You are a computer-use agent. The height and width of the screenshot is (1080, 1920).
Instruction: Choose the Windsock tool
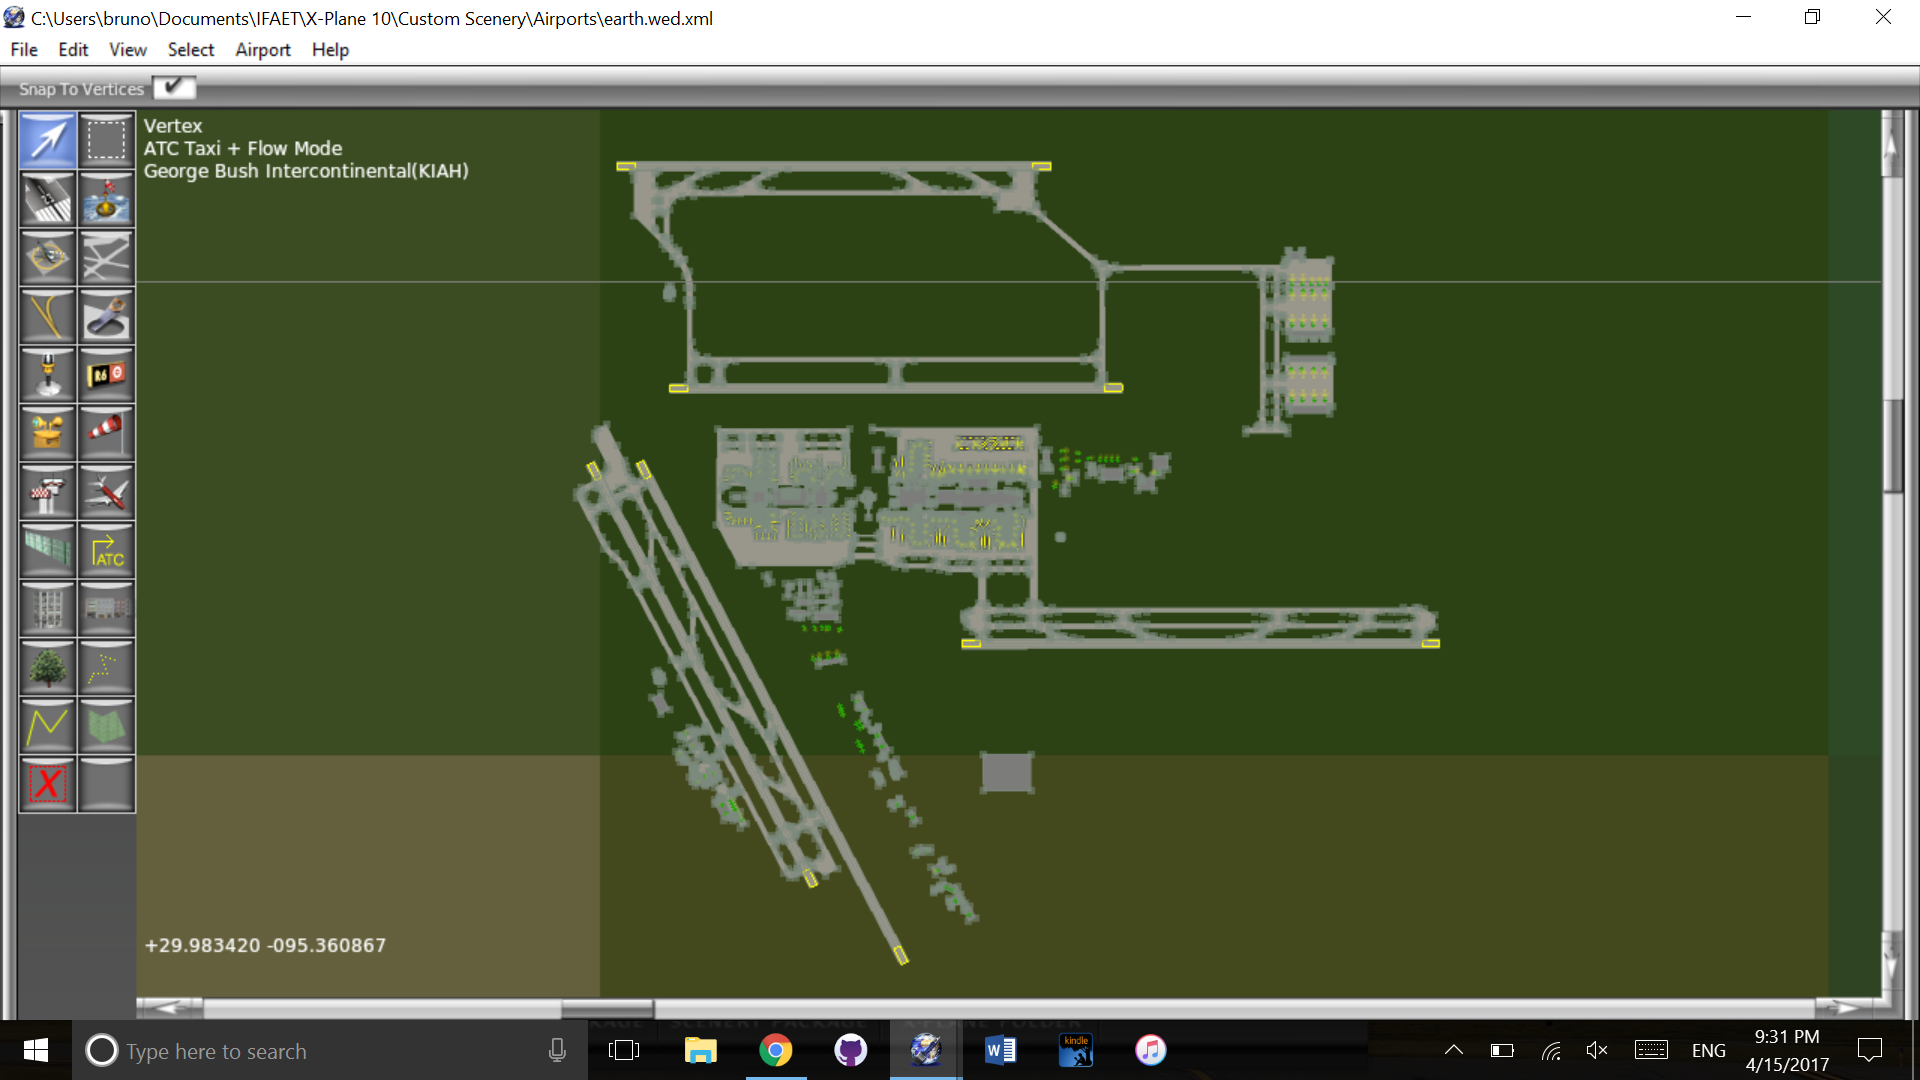pos(106,433)
